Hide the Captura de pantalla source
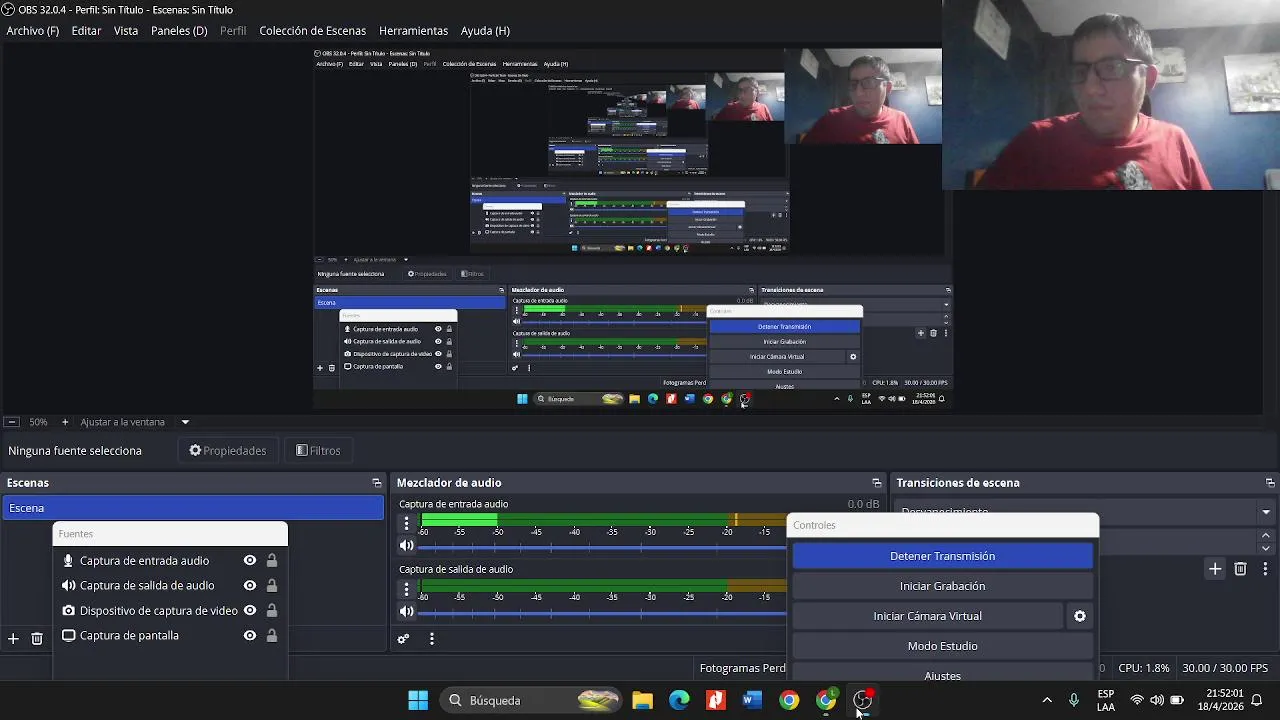The width and height of the screenshot is (1280, 720). pos(250,636)
